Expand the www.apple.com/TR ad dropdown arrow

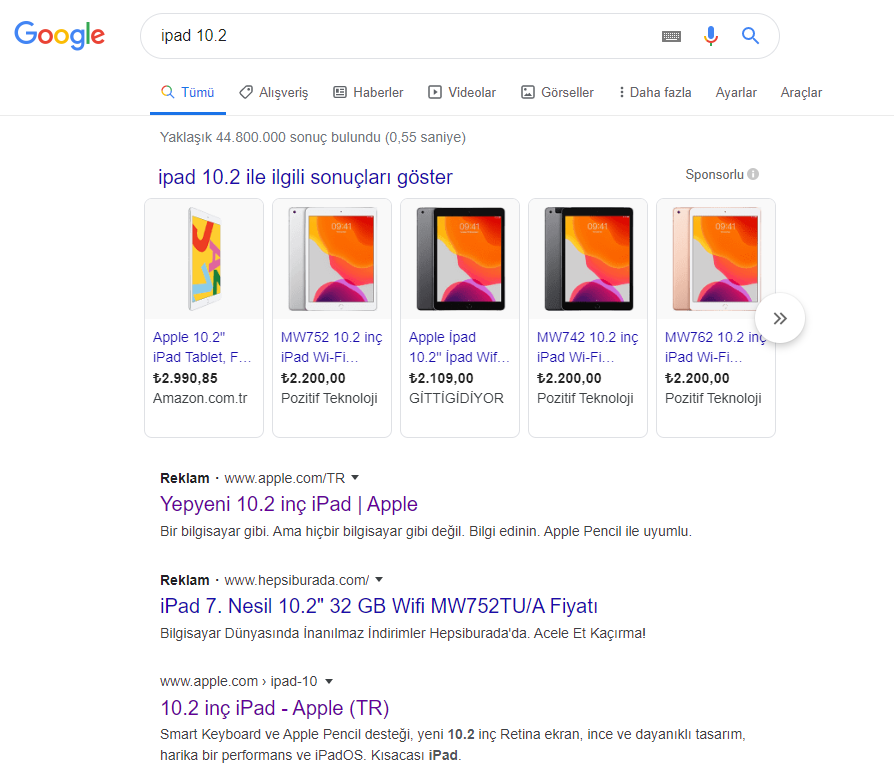pyautogui.click(x=355, y=477)
